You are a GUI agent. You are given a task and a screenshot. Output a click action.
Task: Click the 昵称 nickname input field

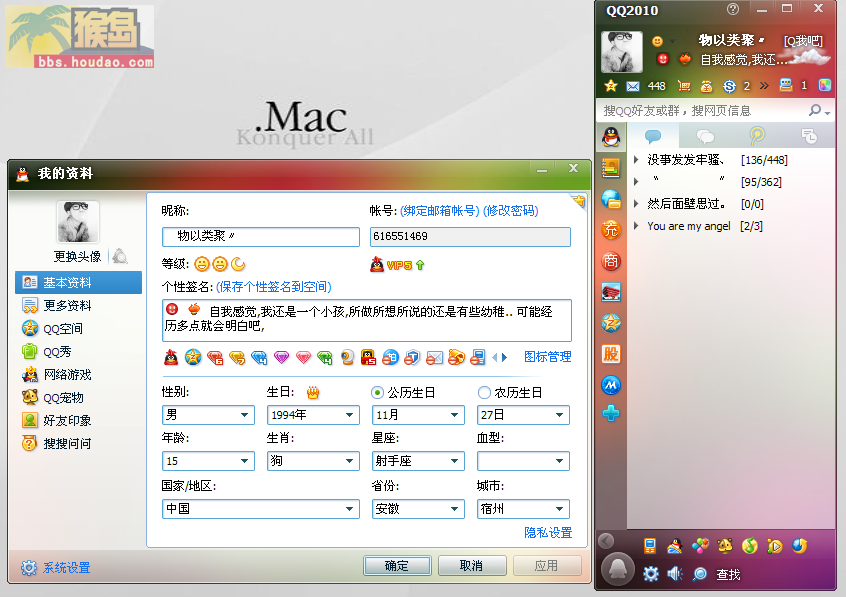pyautogui.click(x=261, y=236)
